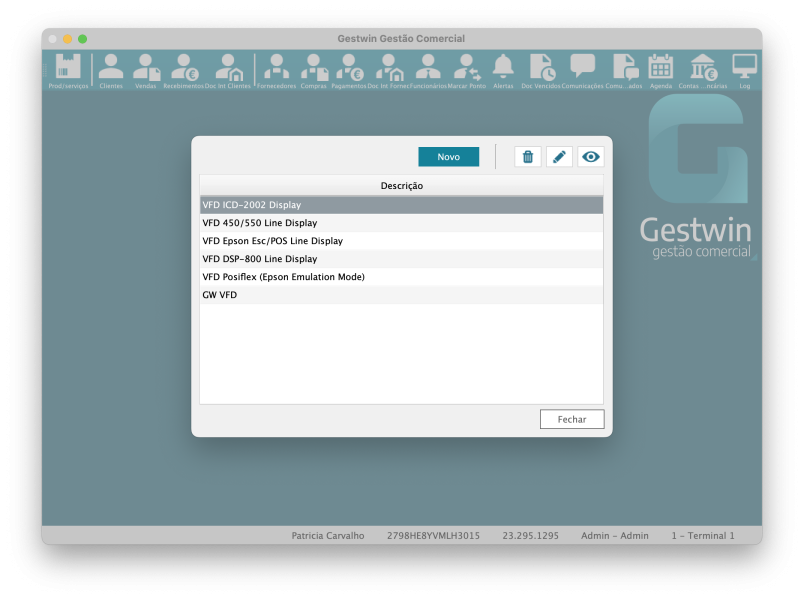The width and height of the screenshot is (804, 600).
Task: Click the Marcar Ponto icon
Action: (466, 70)
